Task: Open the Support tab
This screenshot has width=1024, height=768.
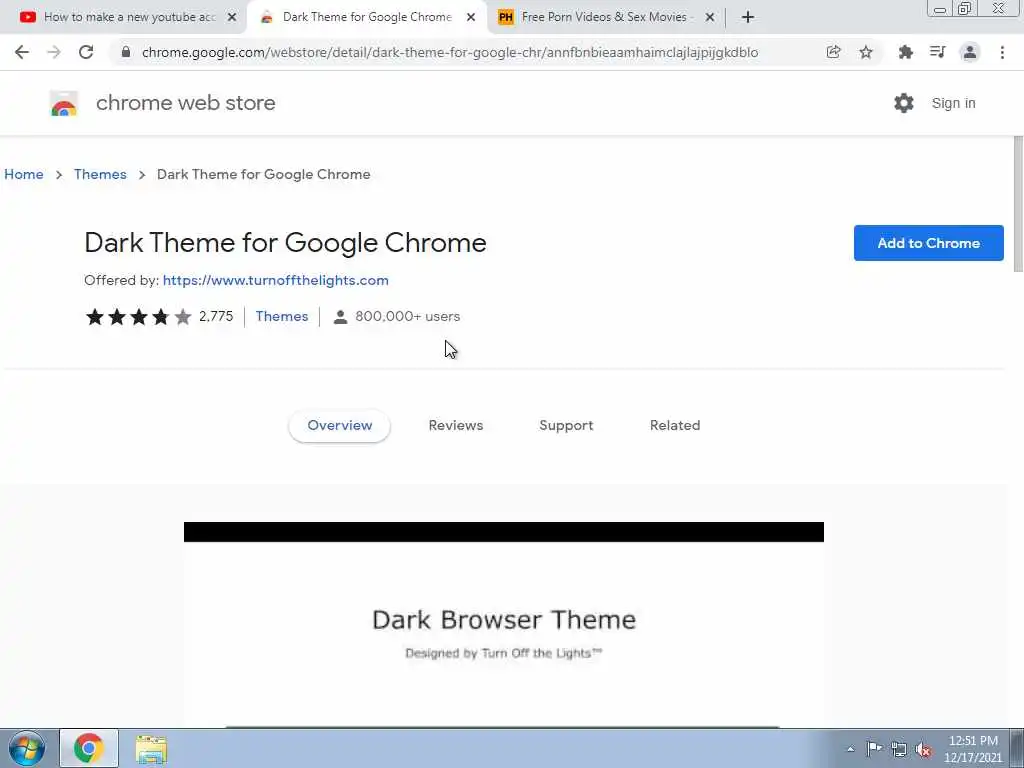Action: [x=566, y=425]
